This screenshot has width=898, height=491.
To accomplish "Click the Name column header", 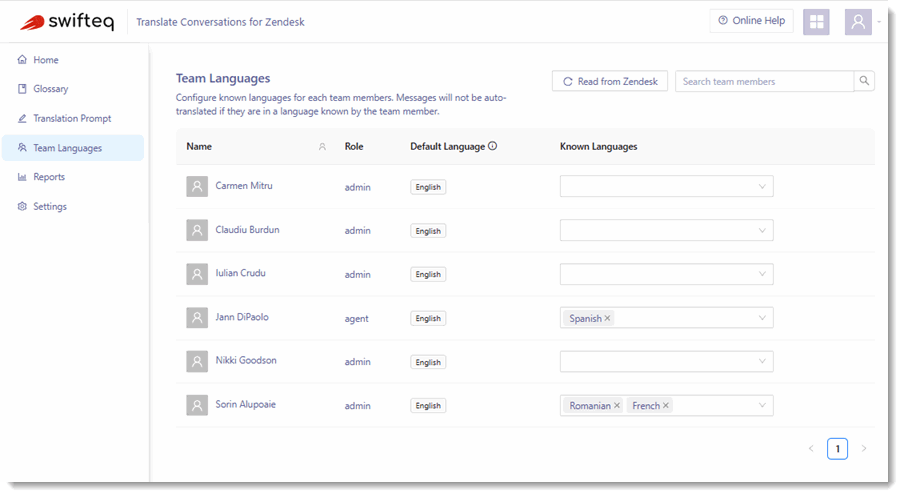I will 199,147.
